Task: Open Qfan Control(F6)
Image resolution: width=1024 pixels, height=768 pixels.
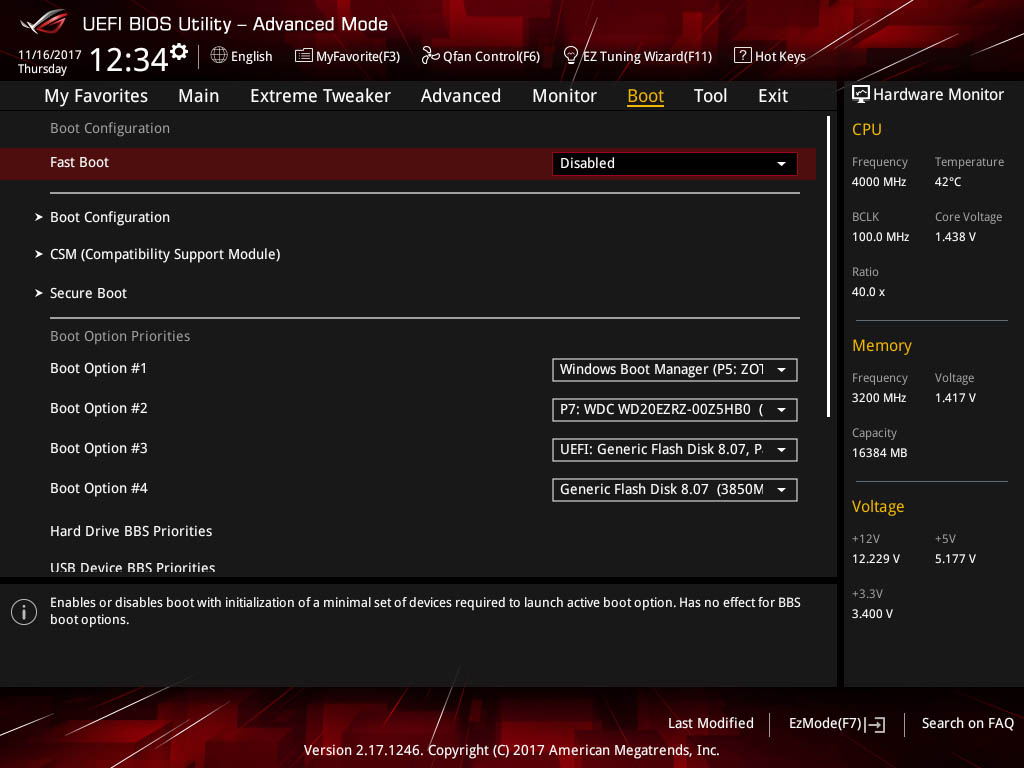Action: coord(481,56)
